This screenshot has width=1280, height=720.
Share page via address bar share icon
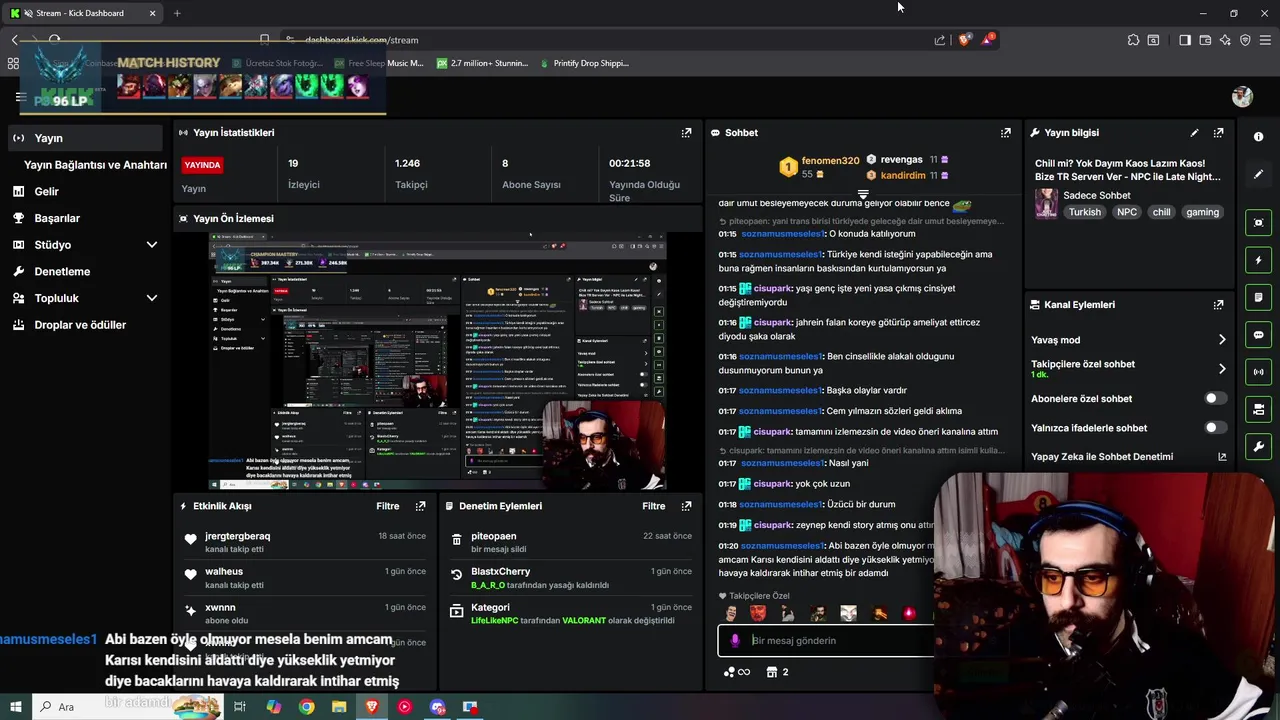point(940,40)
